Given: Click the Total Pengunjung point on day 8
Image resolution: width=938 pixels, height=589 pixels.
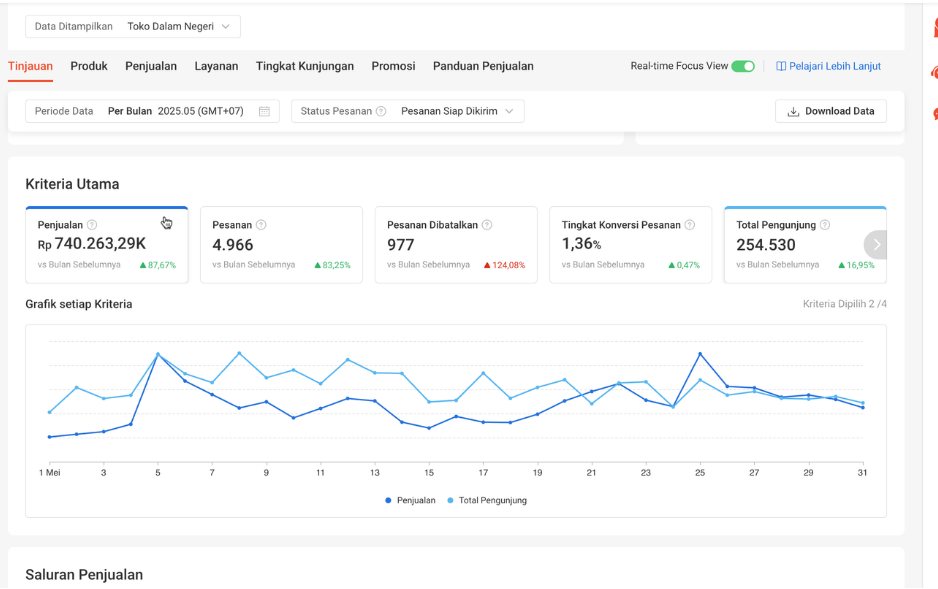Looking at the screenshot, I should click(239, 353).
